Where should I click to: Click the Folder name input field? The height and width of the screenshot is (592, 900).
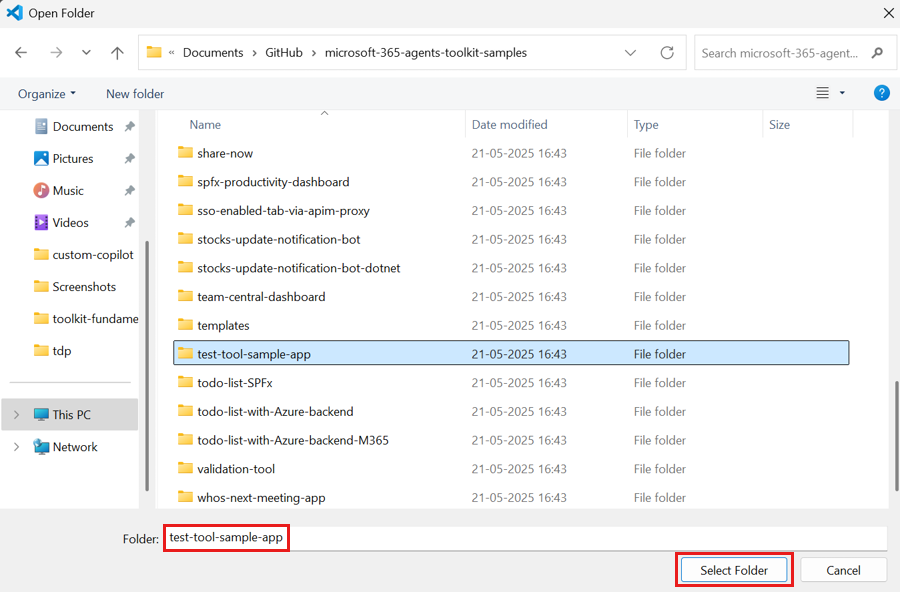tap(525, 538)
